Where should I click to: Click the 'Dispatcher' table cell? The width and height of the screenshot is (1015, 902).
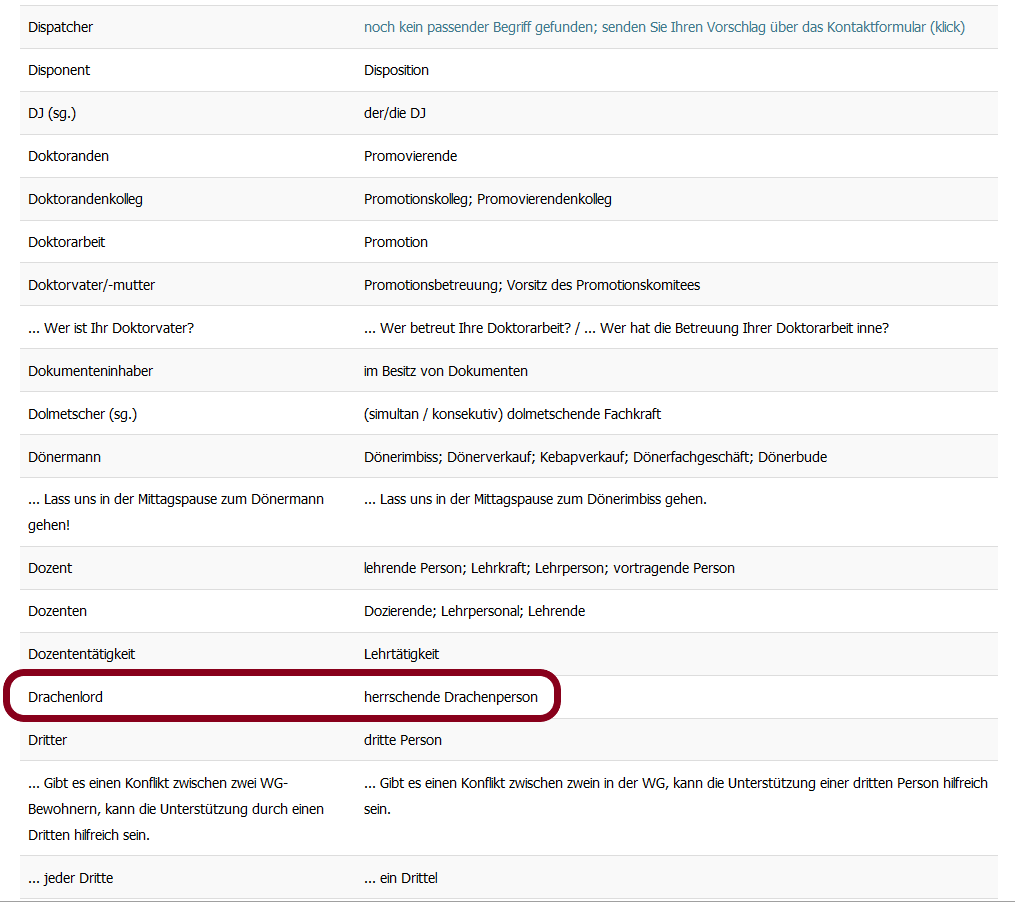(60, 27)
